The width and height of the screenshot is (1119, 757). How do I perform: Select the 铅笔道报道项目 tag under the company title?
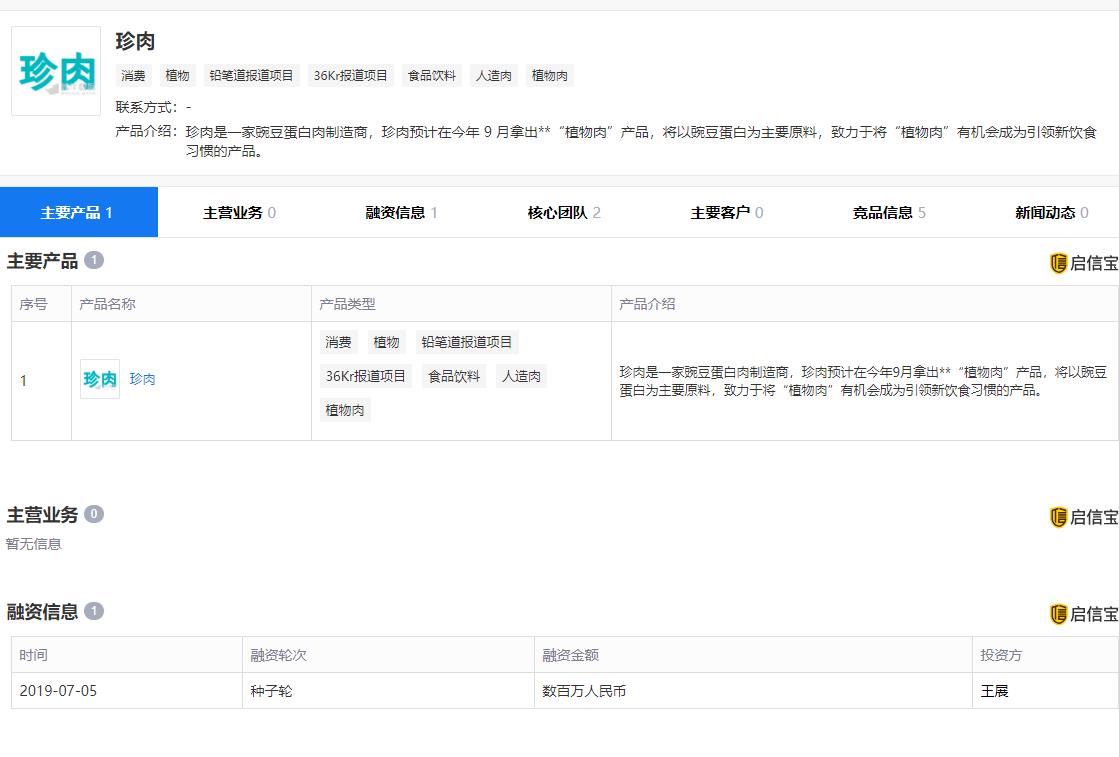pyautogui.click(x=251, y=76)
